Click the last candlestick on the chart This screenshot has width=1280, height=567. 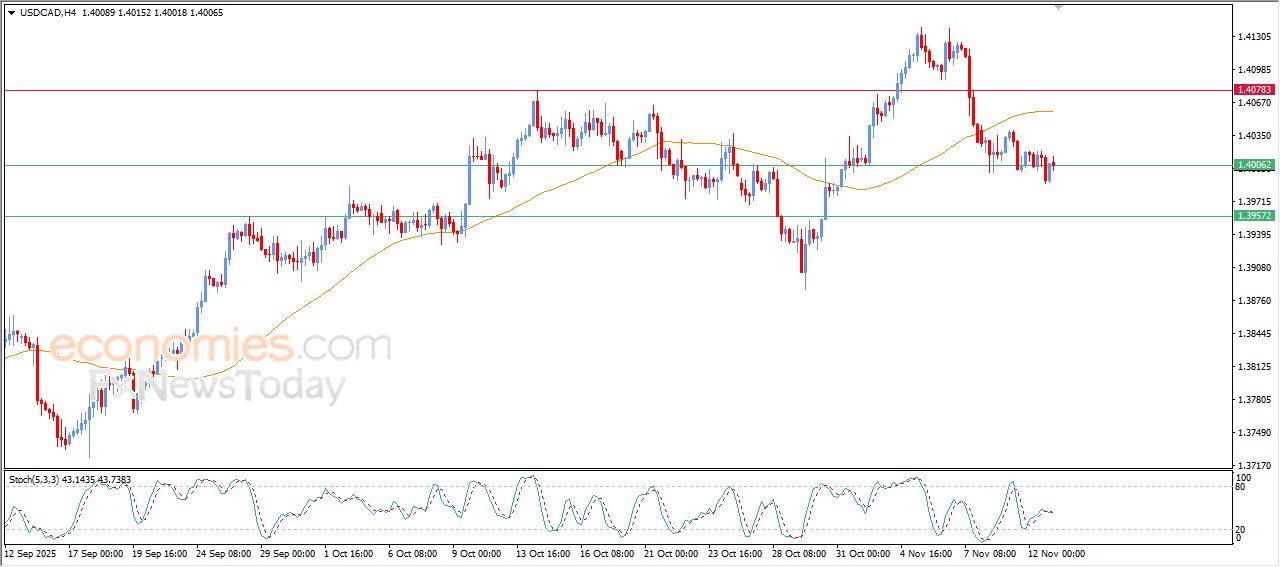pyautogui.click(x=1053, y=165)
